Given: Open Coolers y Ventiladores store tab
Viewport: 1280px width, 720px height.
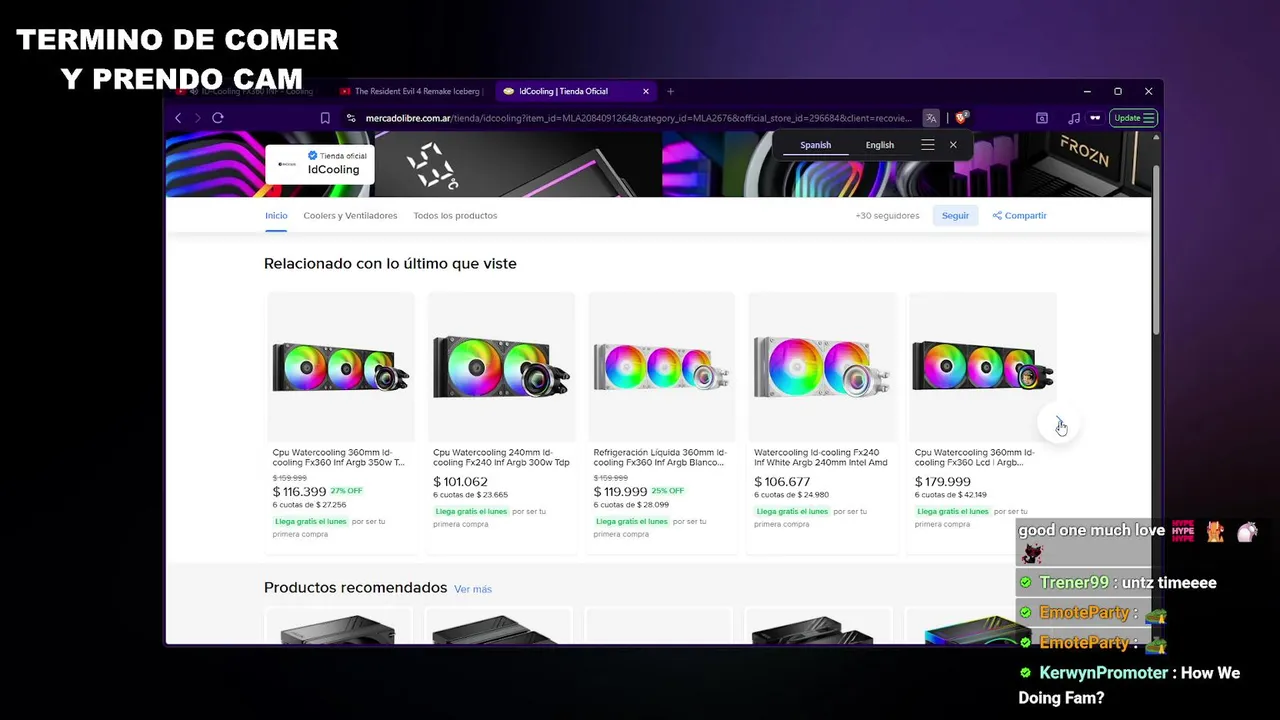Looking at the screenshot, I should [x=350, y=216].
